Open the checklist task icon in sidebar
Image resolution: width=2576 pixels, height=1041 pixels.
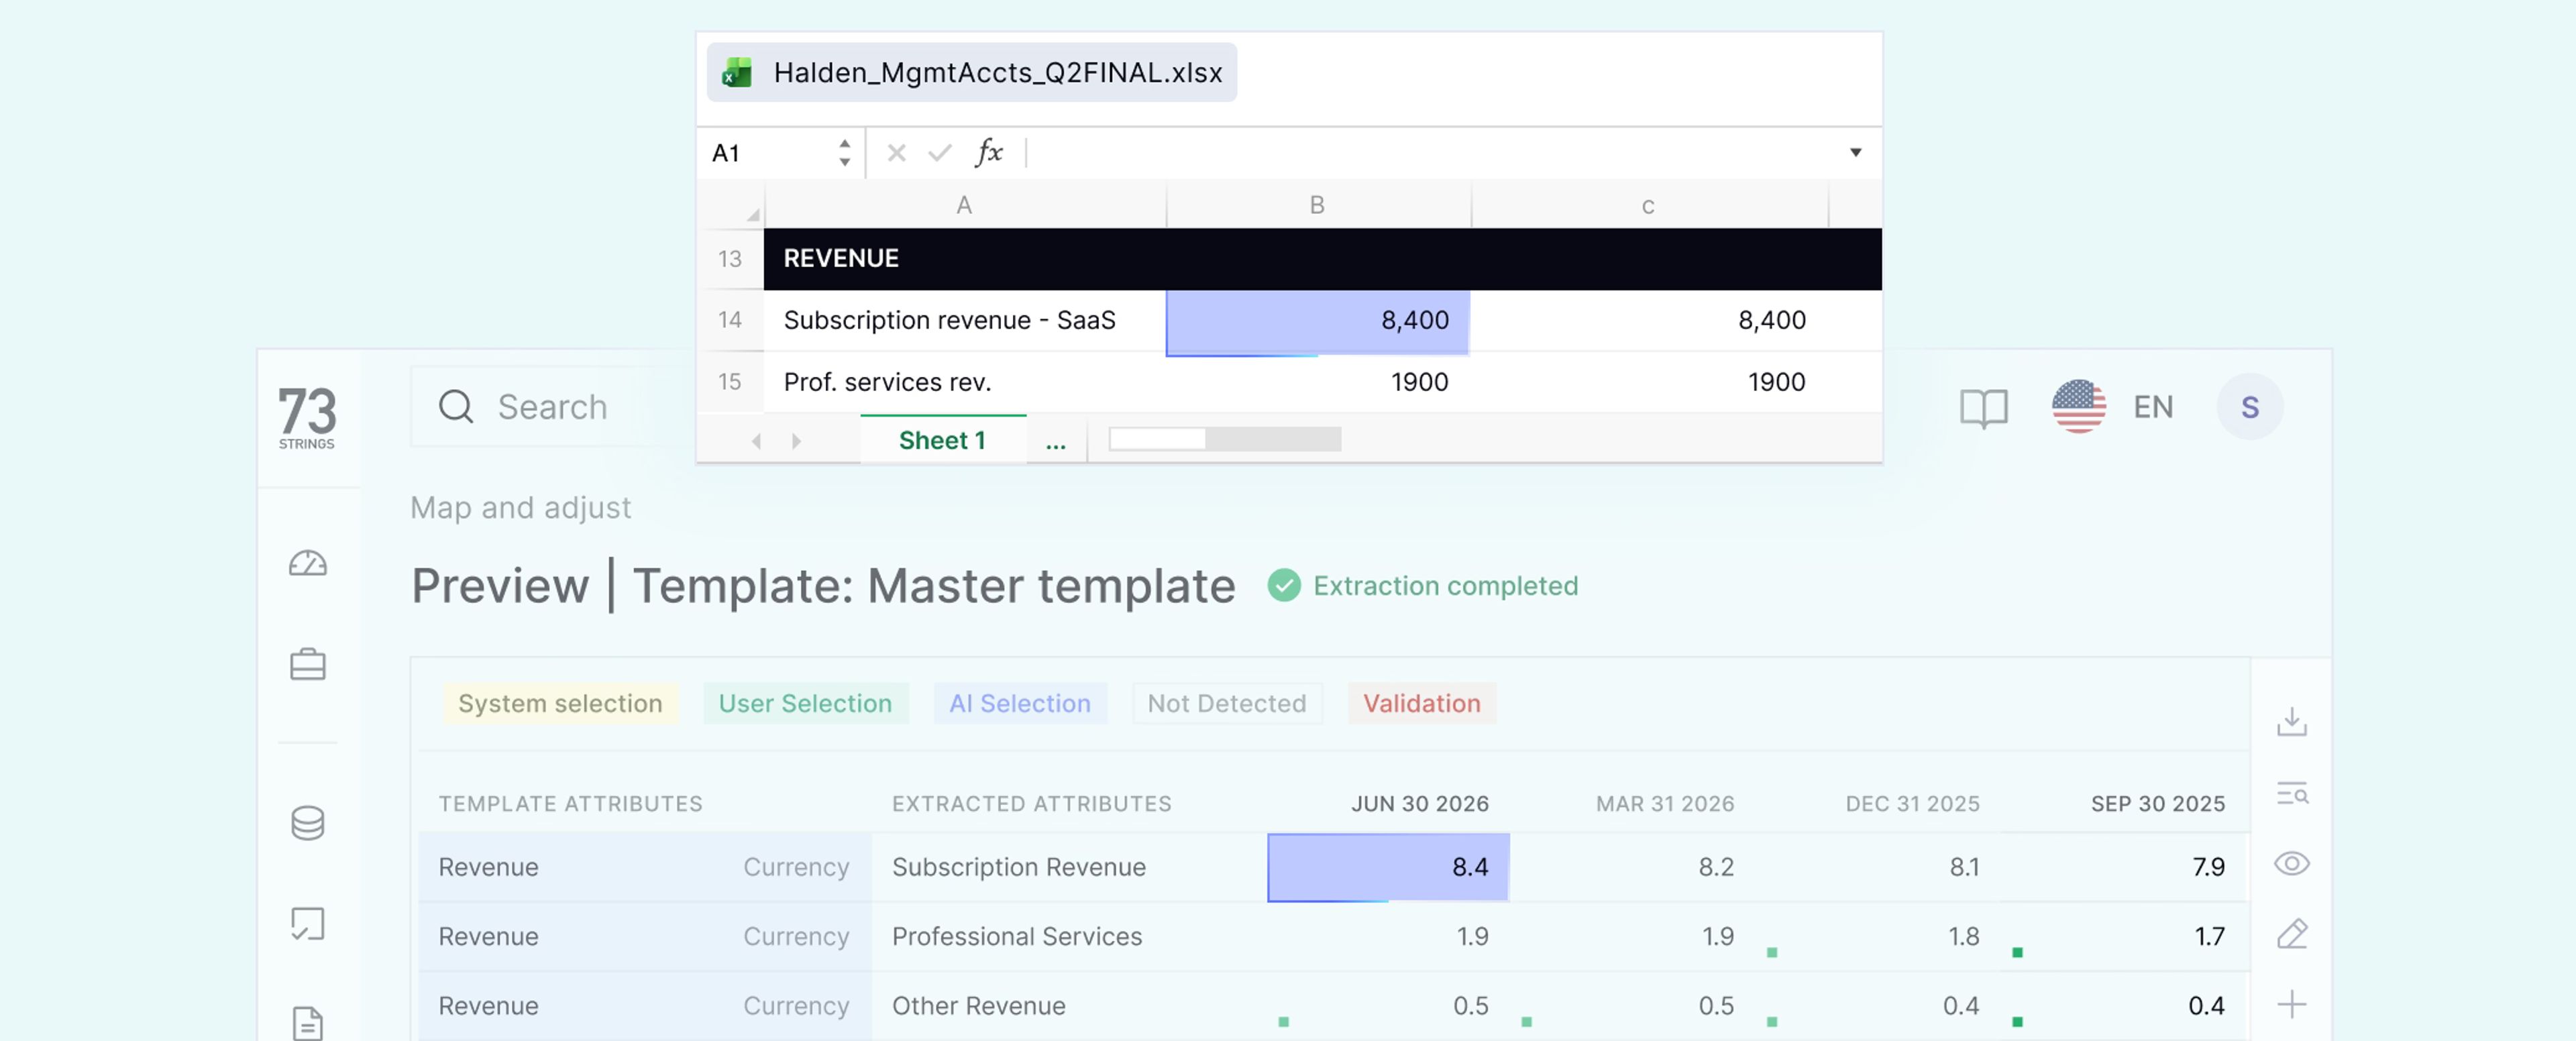[307, 924]
